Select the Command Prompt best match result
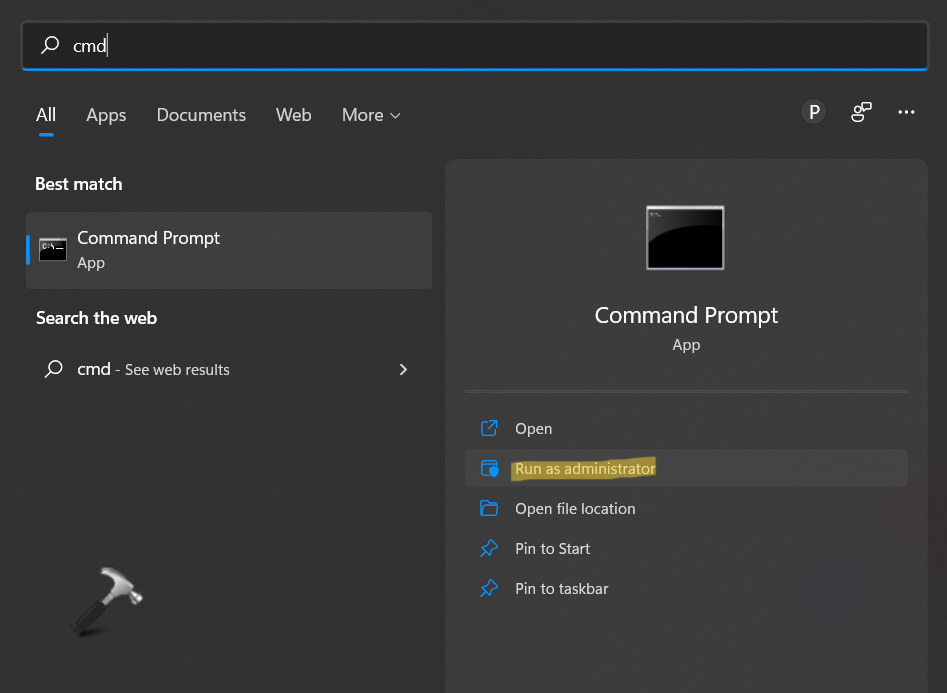The height and width of the screenshot is (693, 947). tap(229, 250)
